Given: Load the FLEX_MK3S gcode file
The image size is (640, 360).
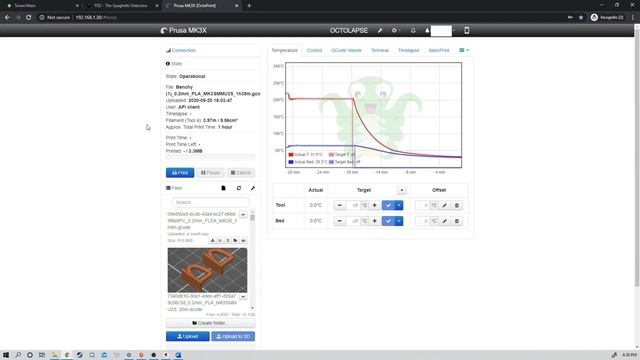Looking at the screenshot, I should click(x=236, y=240).
